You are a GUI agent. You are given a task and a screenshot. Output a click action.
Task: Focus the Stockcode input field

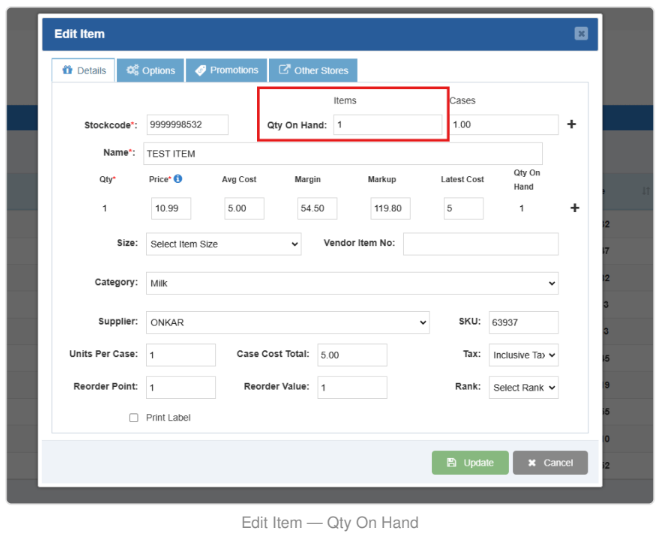(x=187, y=125)
